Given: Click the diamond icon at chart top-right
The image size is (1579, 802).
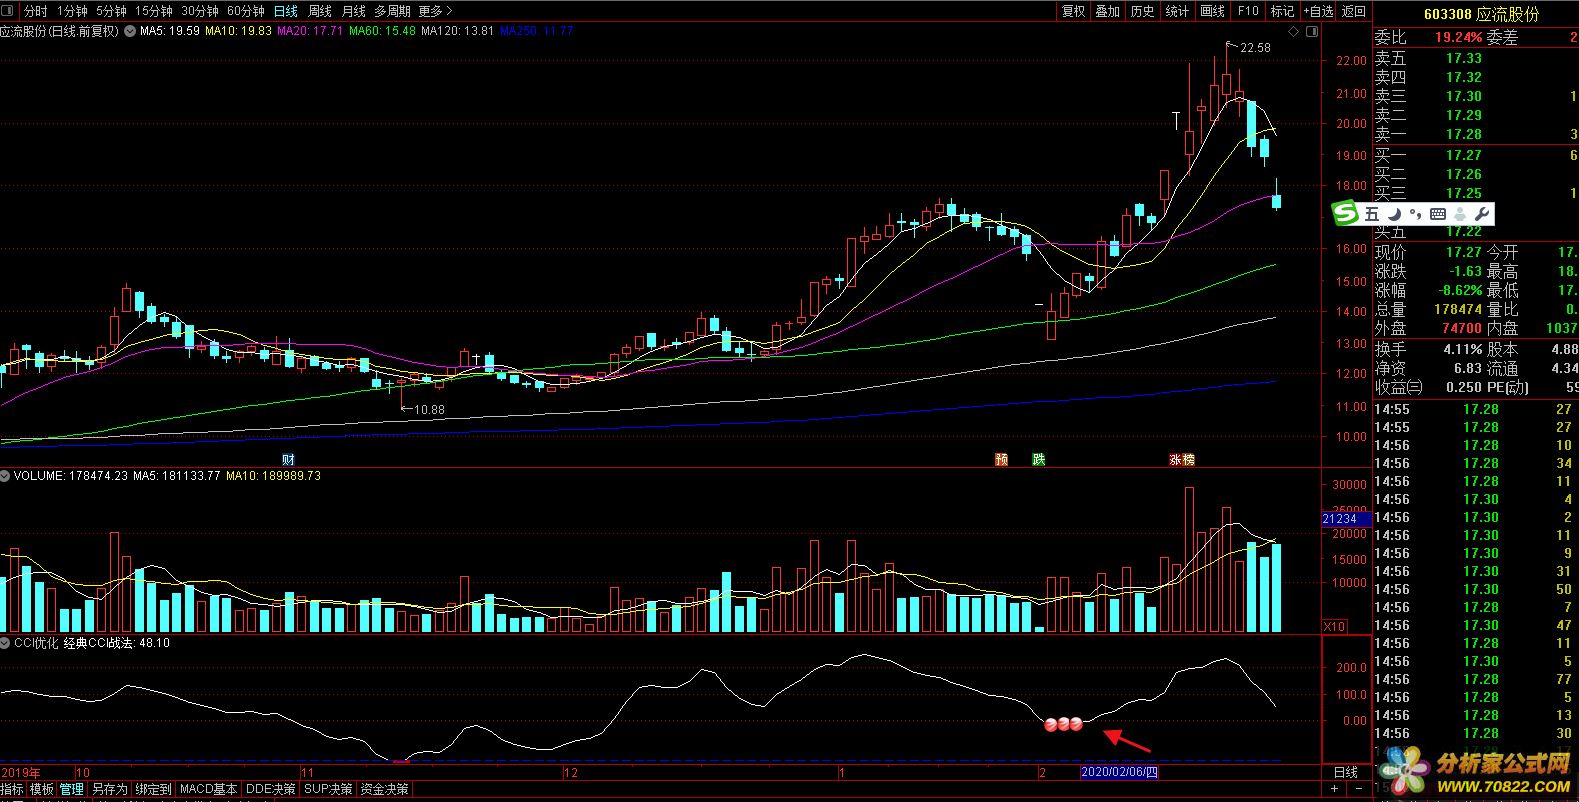Looking at the screenshot, I should click(1294, 32).
